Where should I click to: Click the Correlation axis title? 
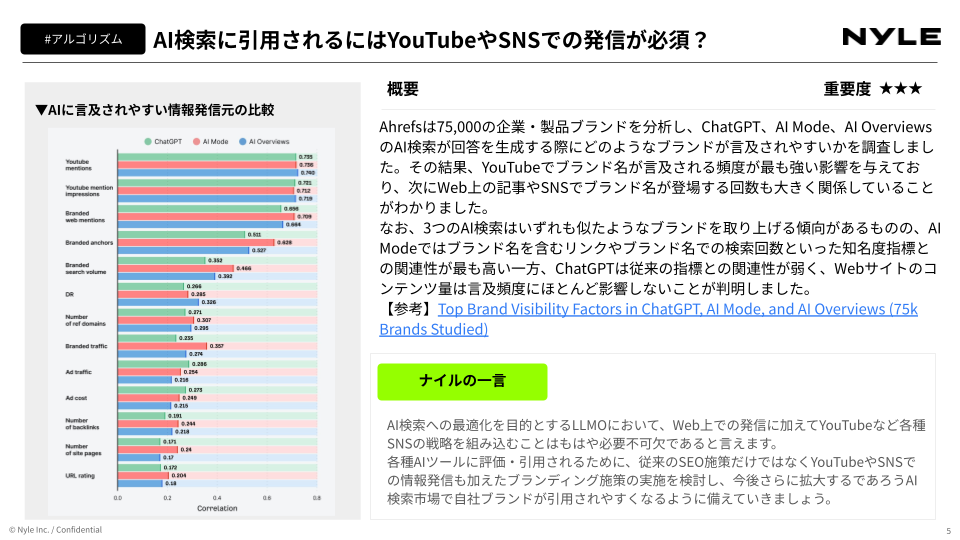point(216,509)
